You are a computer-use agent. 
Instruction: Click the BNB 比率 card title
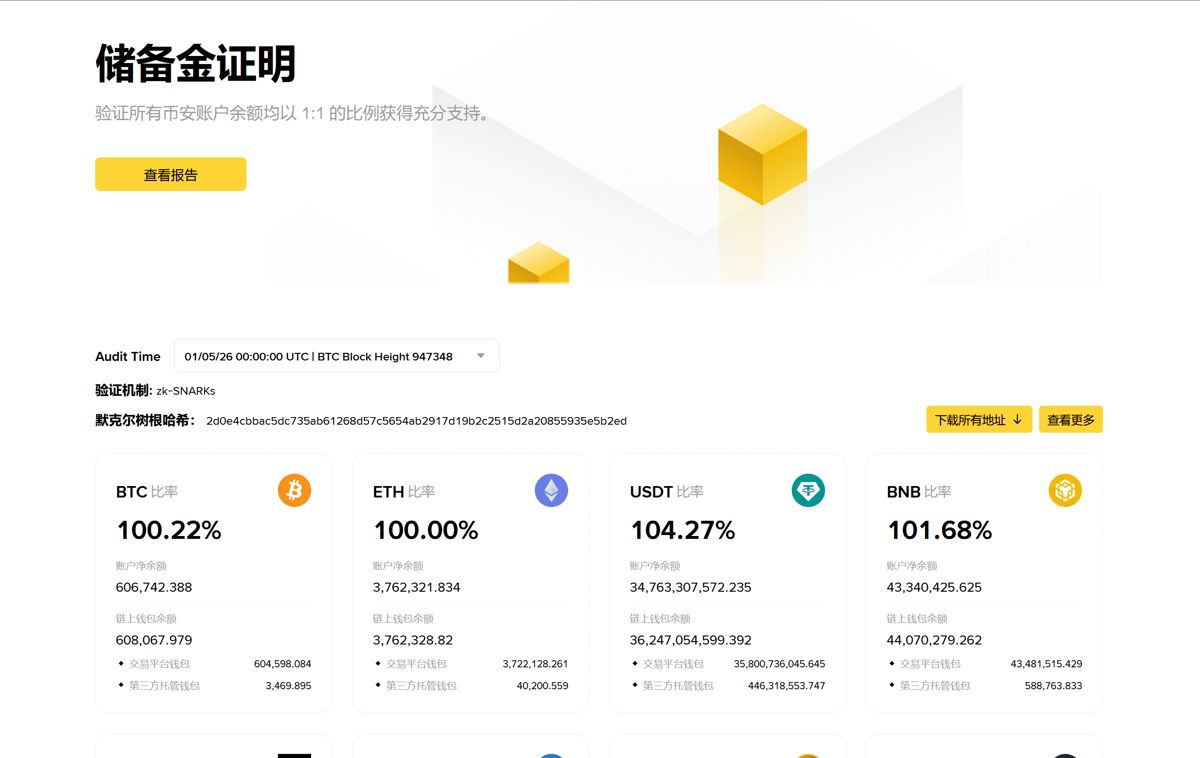click(919, 492)
